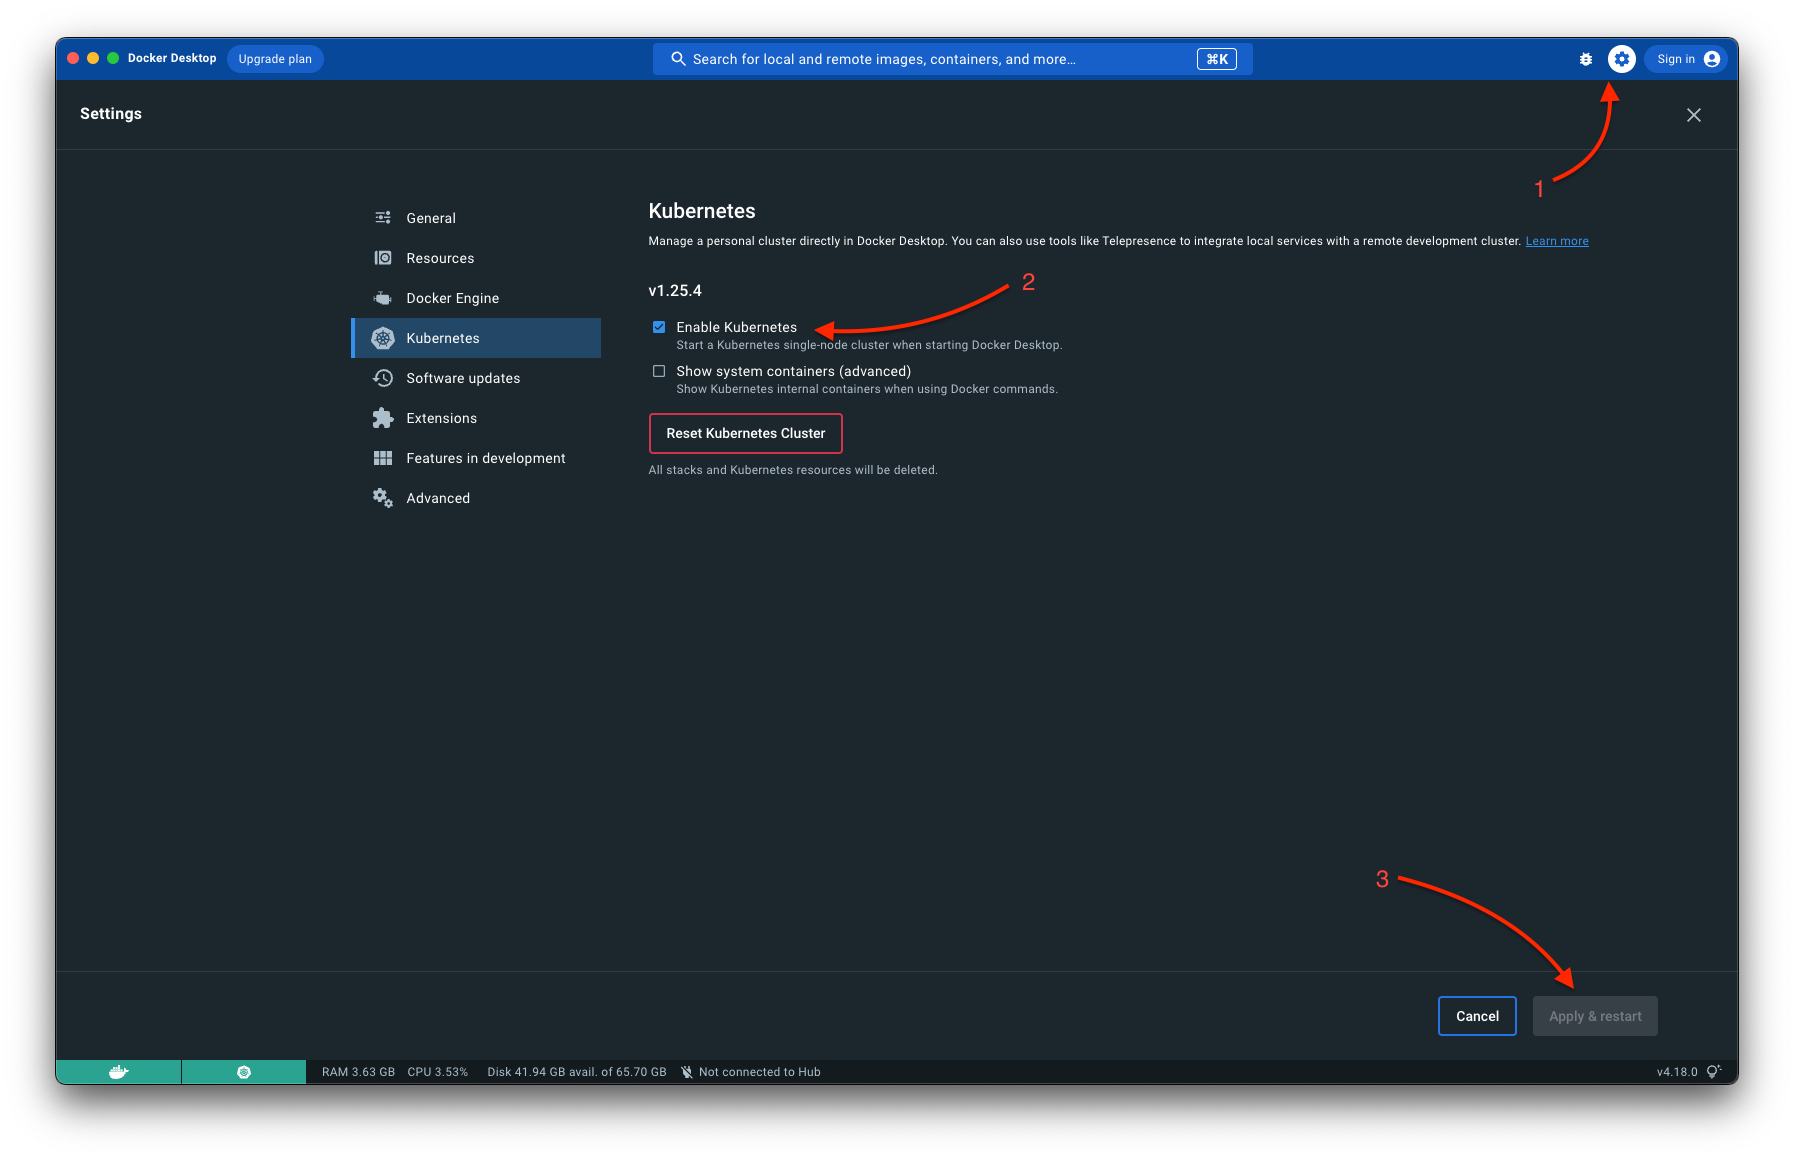1794x1158 pixels.
Task: Disable the Enable Kubernetes checkbox
Action: (x=659, y=327)
